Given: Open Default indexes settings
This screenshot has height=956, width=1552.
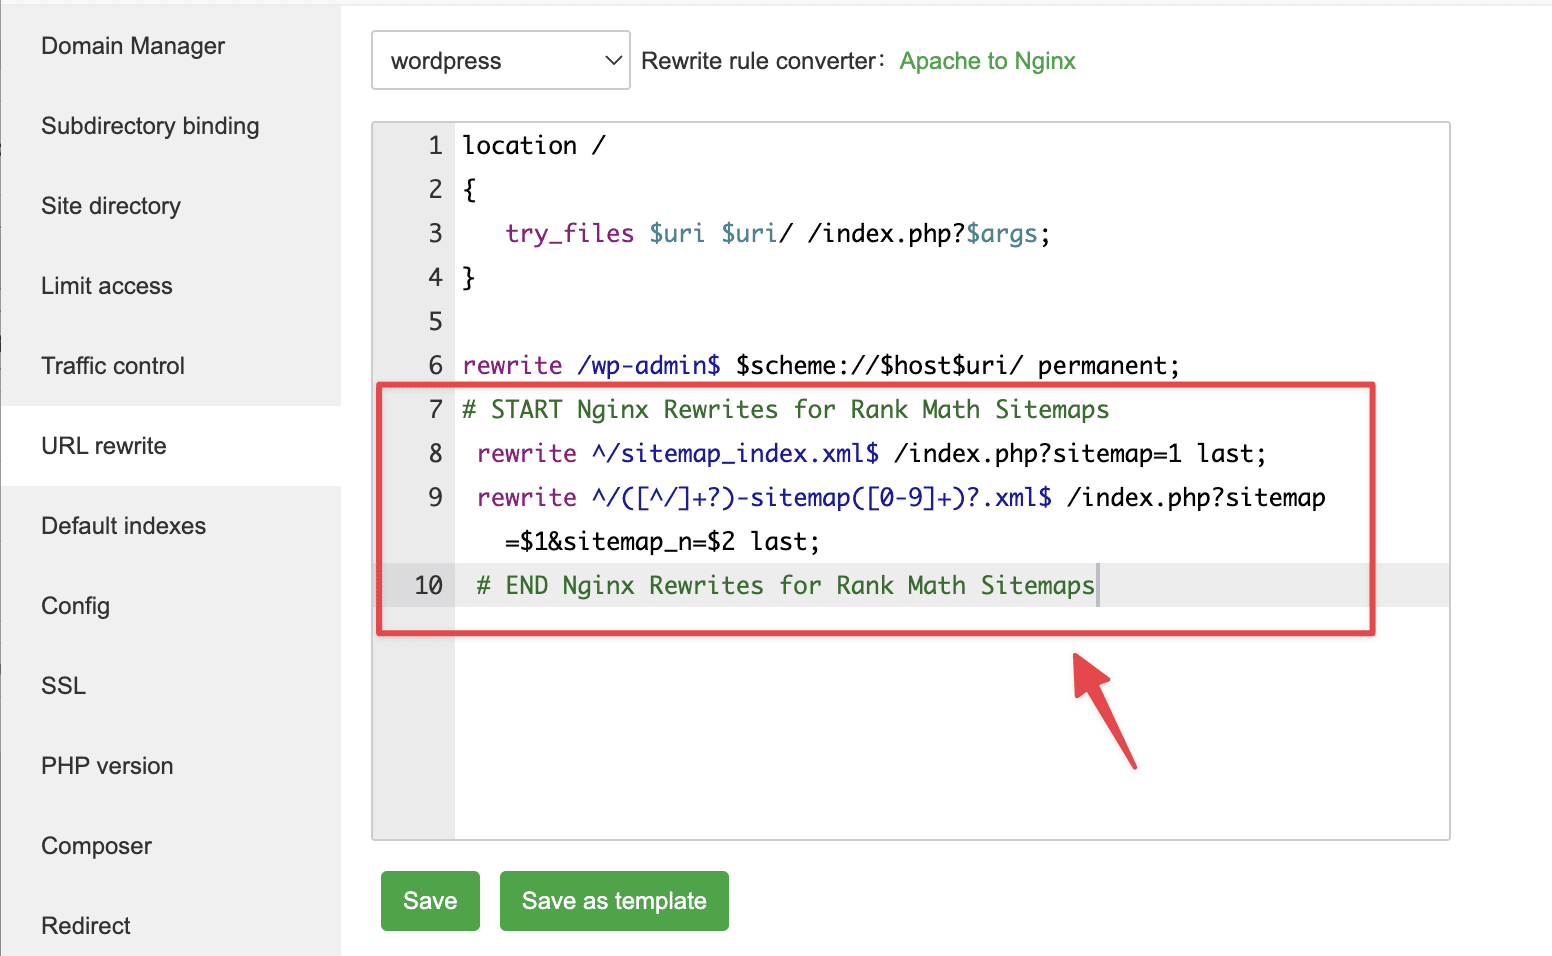Looking at the screenshot, I should (x=123, y=526).
